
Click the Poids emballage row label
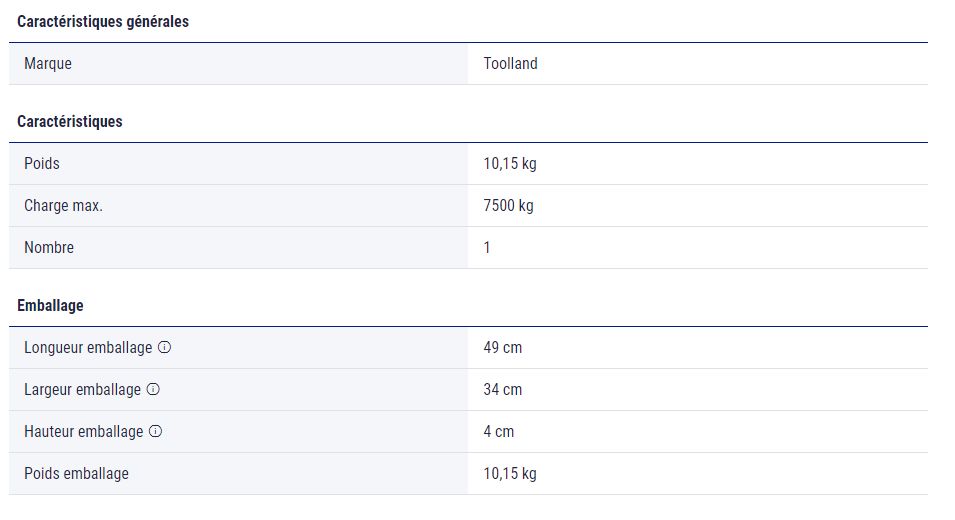point(76,474)
